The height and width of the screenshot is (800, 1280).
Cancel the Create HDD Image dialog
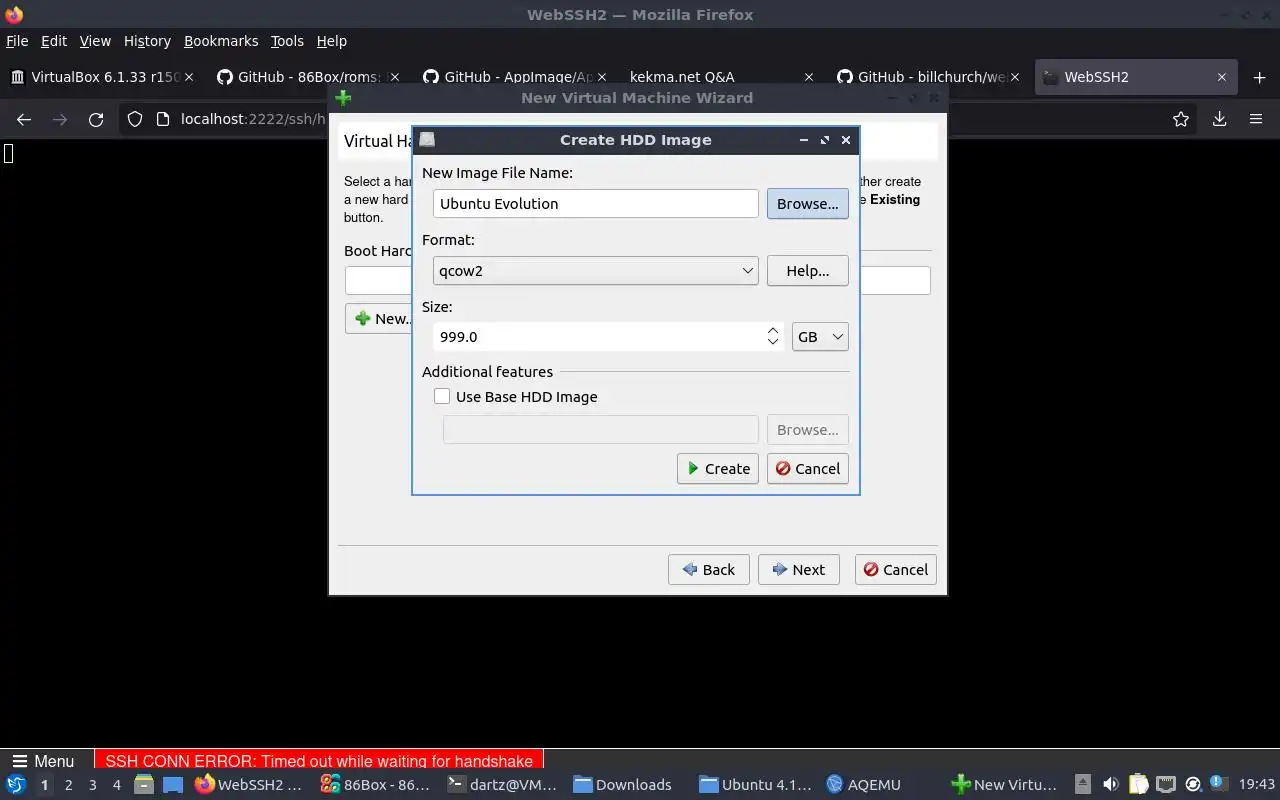coord(807,468)
